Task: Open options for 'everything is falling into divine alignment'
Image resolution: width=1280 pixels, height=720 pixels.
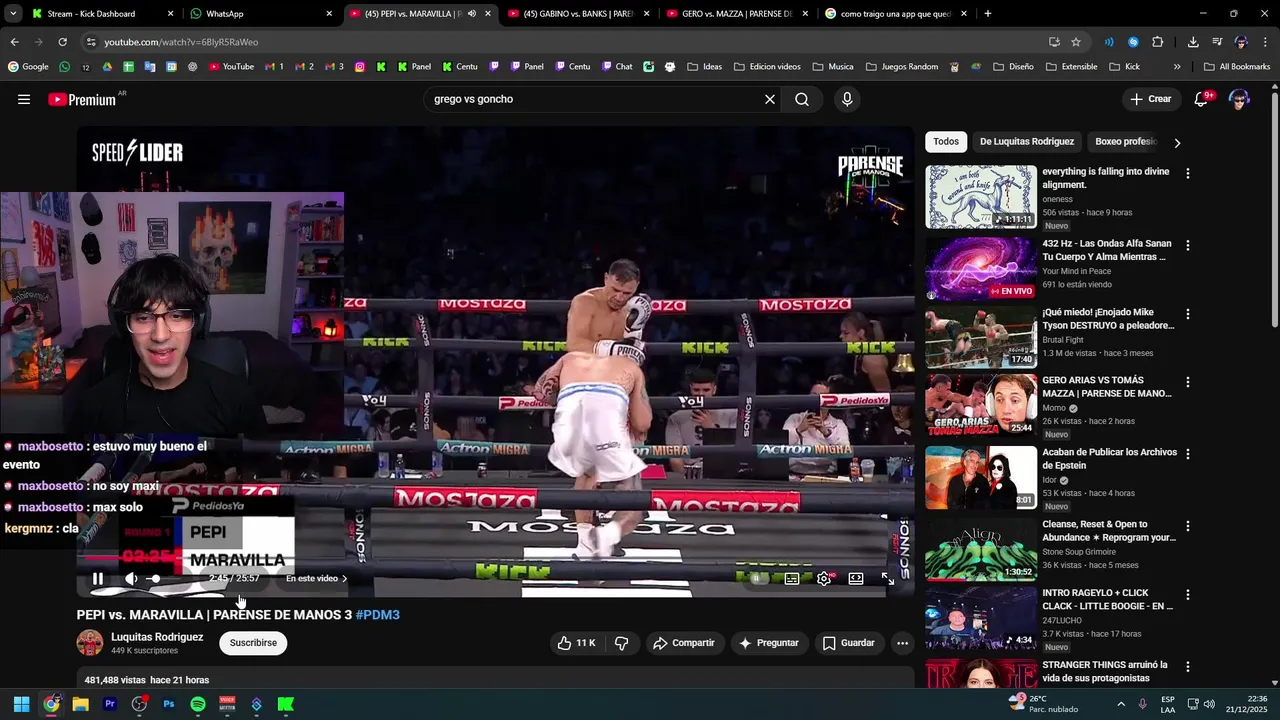Action: [1188, 173]
